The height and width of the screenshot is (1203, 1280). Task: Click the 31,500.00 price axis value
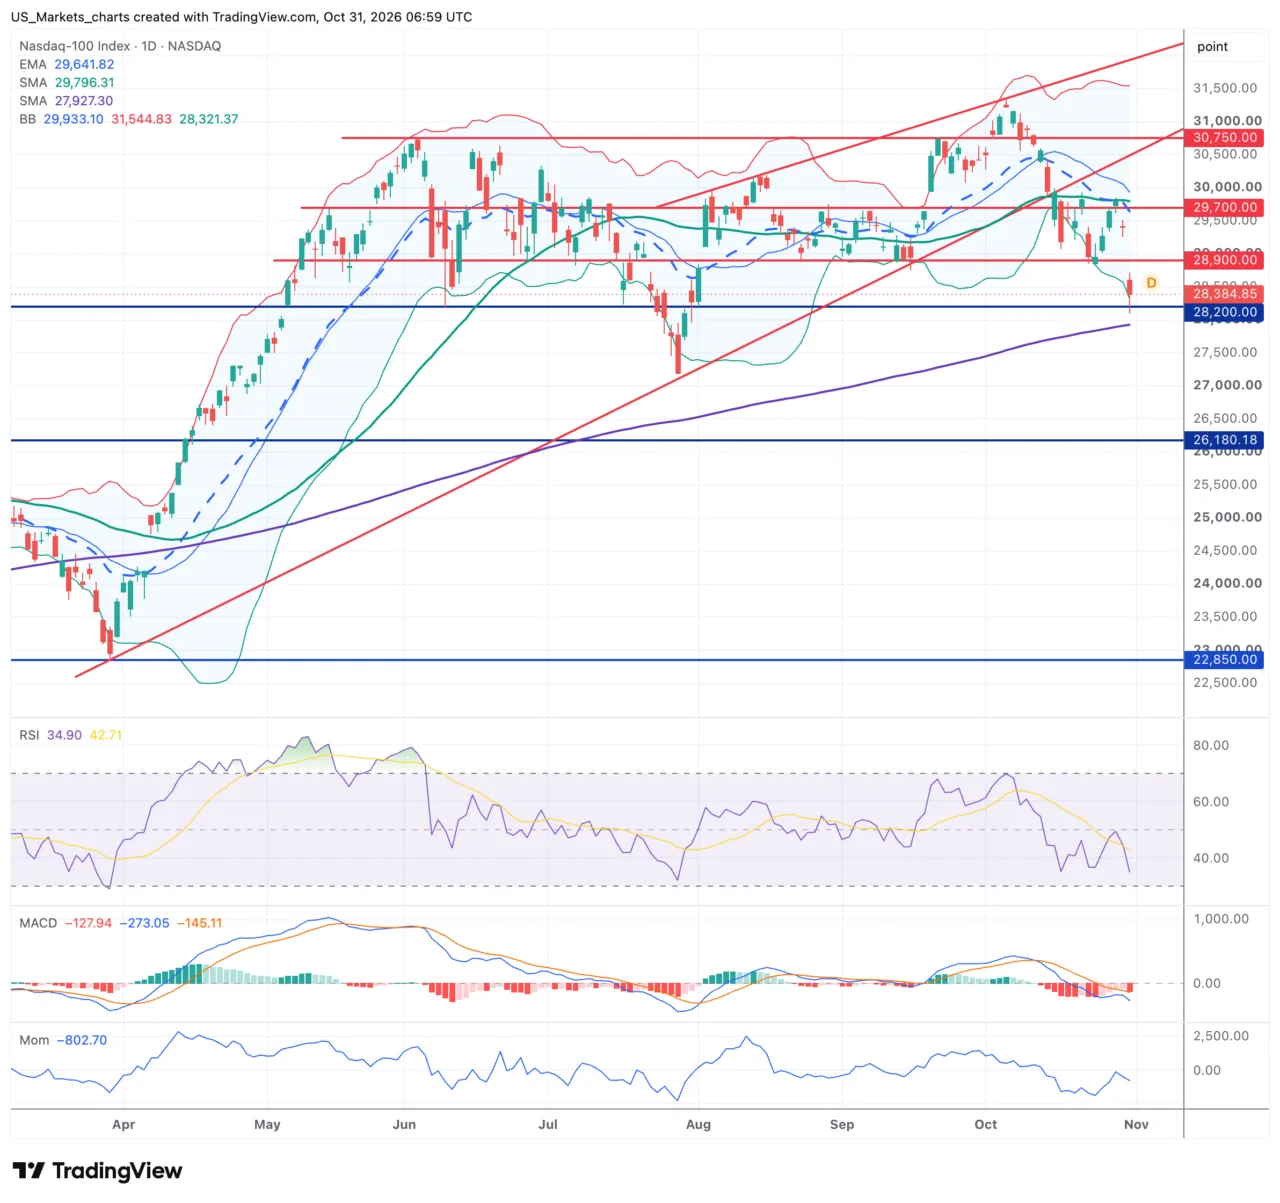[1225, 88]
